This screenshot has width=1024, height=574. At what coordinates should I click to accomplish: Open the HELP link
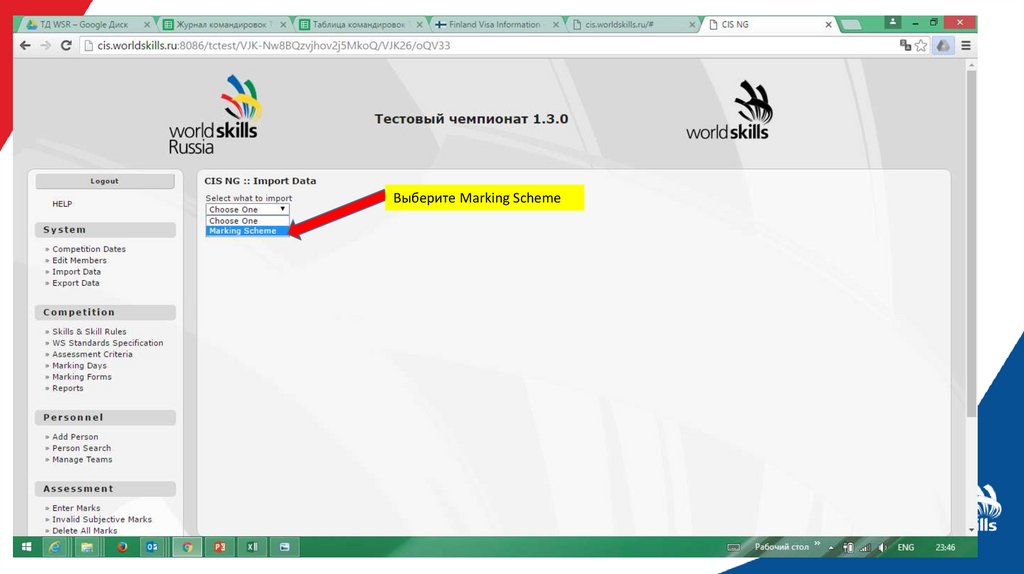pyautogui.click(x=62, y=204)
